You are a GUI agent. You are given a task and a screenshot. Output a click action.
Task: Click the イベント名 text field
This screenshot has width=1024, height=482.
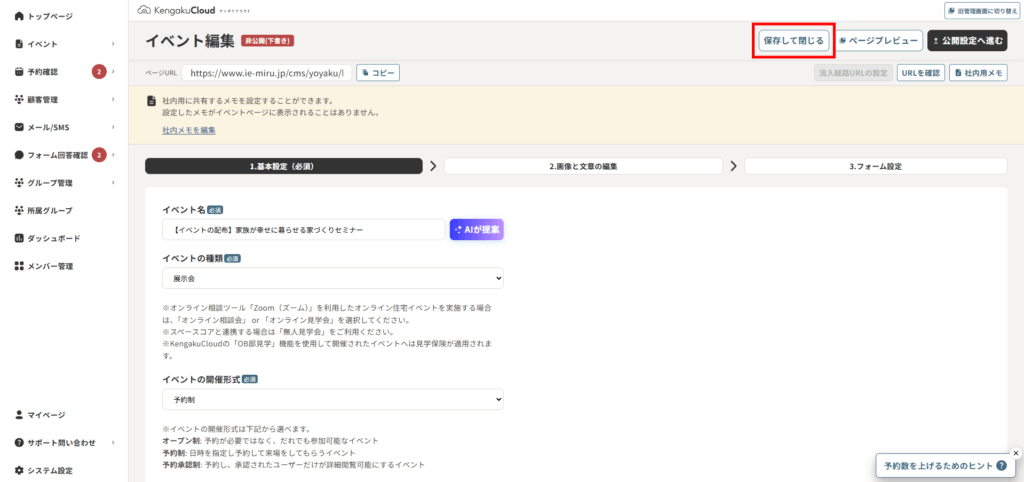[303, 230]
